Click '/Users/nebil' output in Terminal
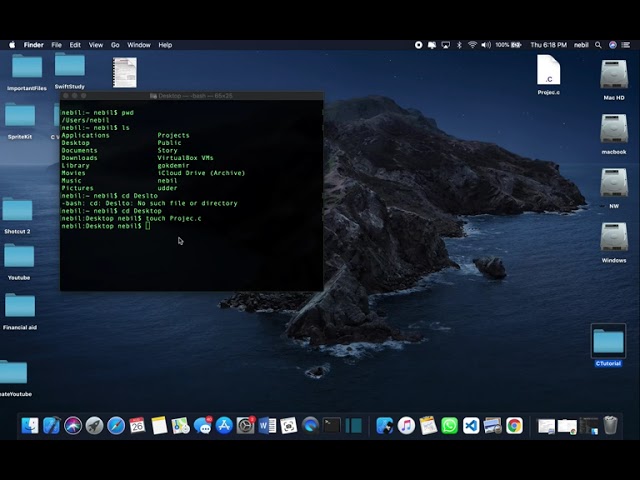Viewport: 640px width, 480px height. click(x=85, y=120)
